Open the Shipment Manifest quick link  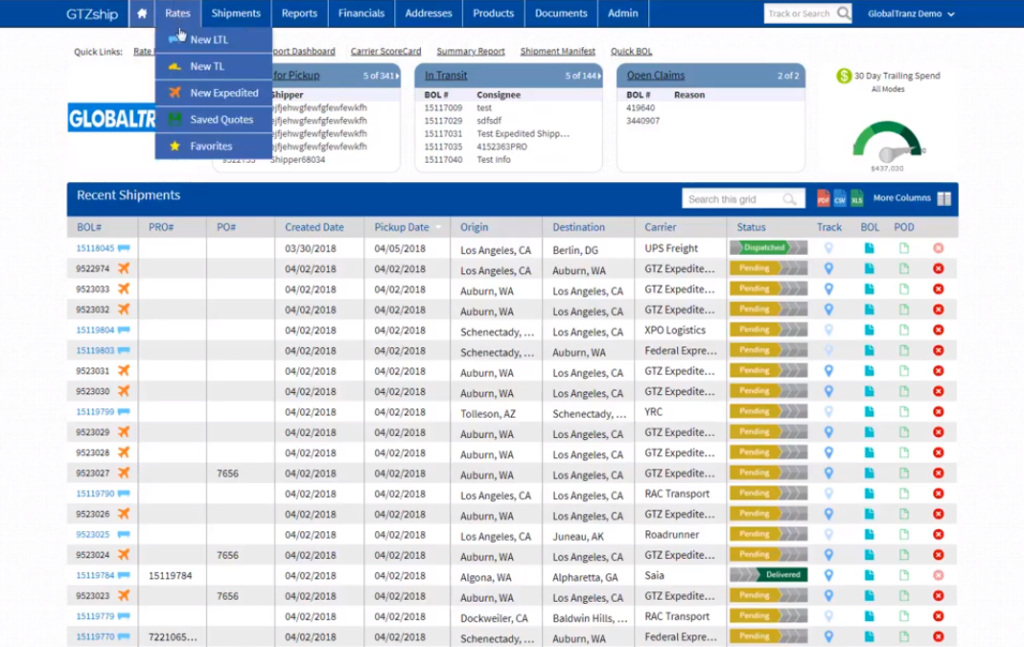[558, 51]
